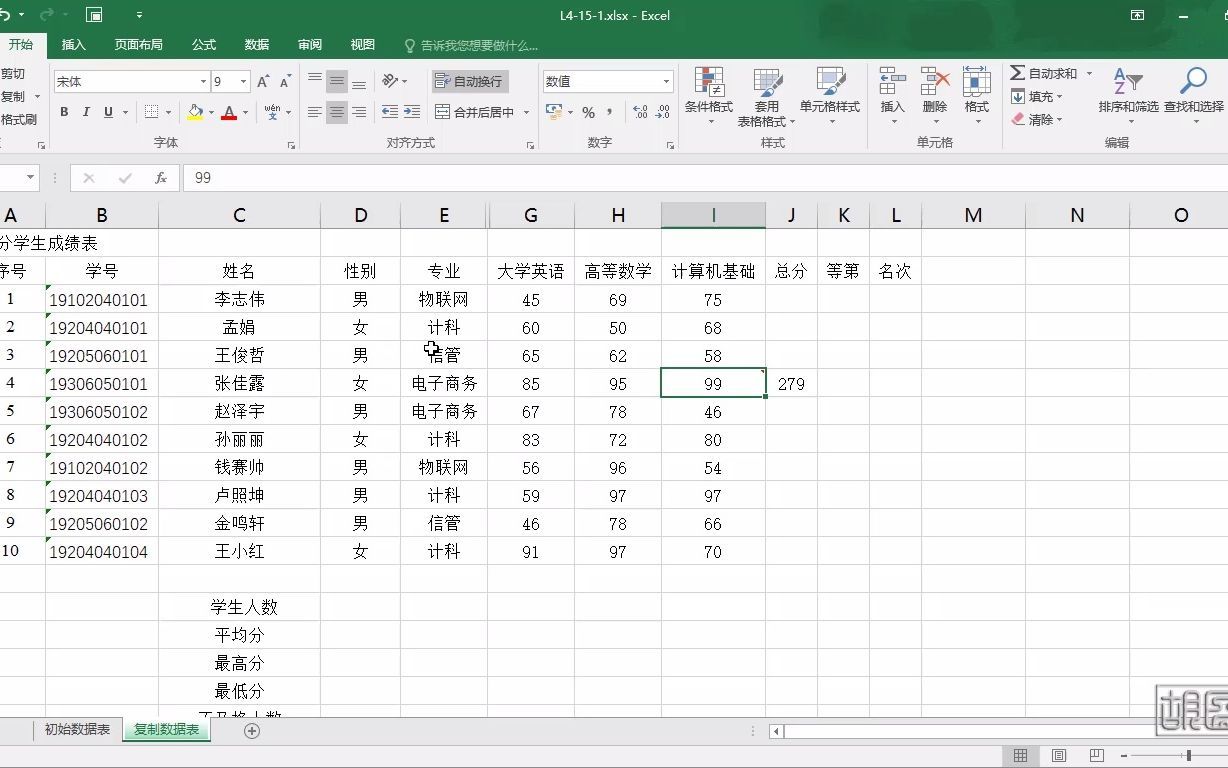The width and height of the screenshot is (1228, 768).
Task: Open the 审阅 ribbon tab
Action: pos(310,45)
